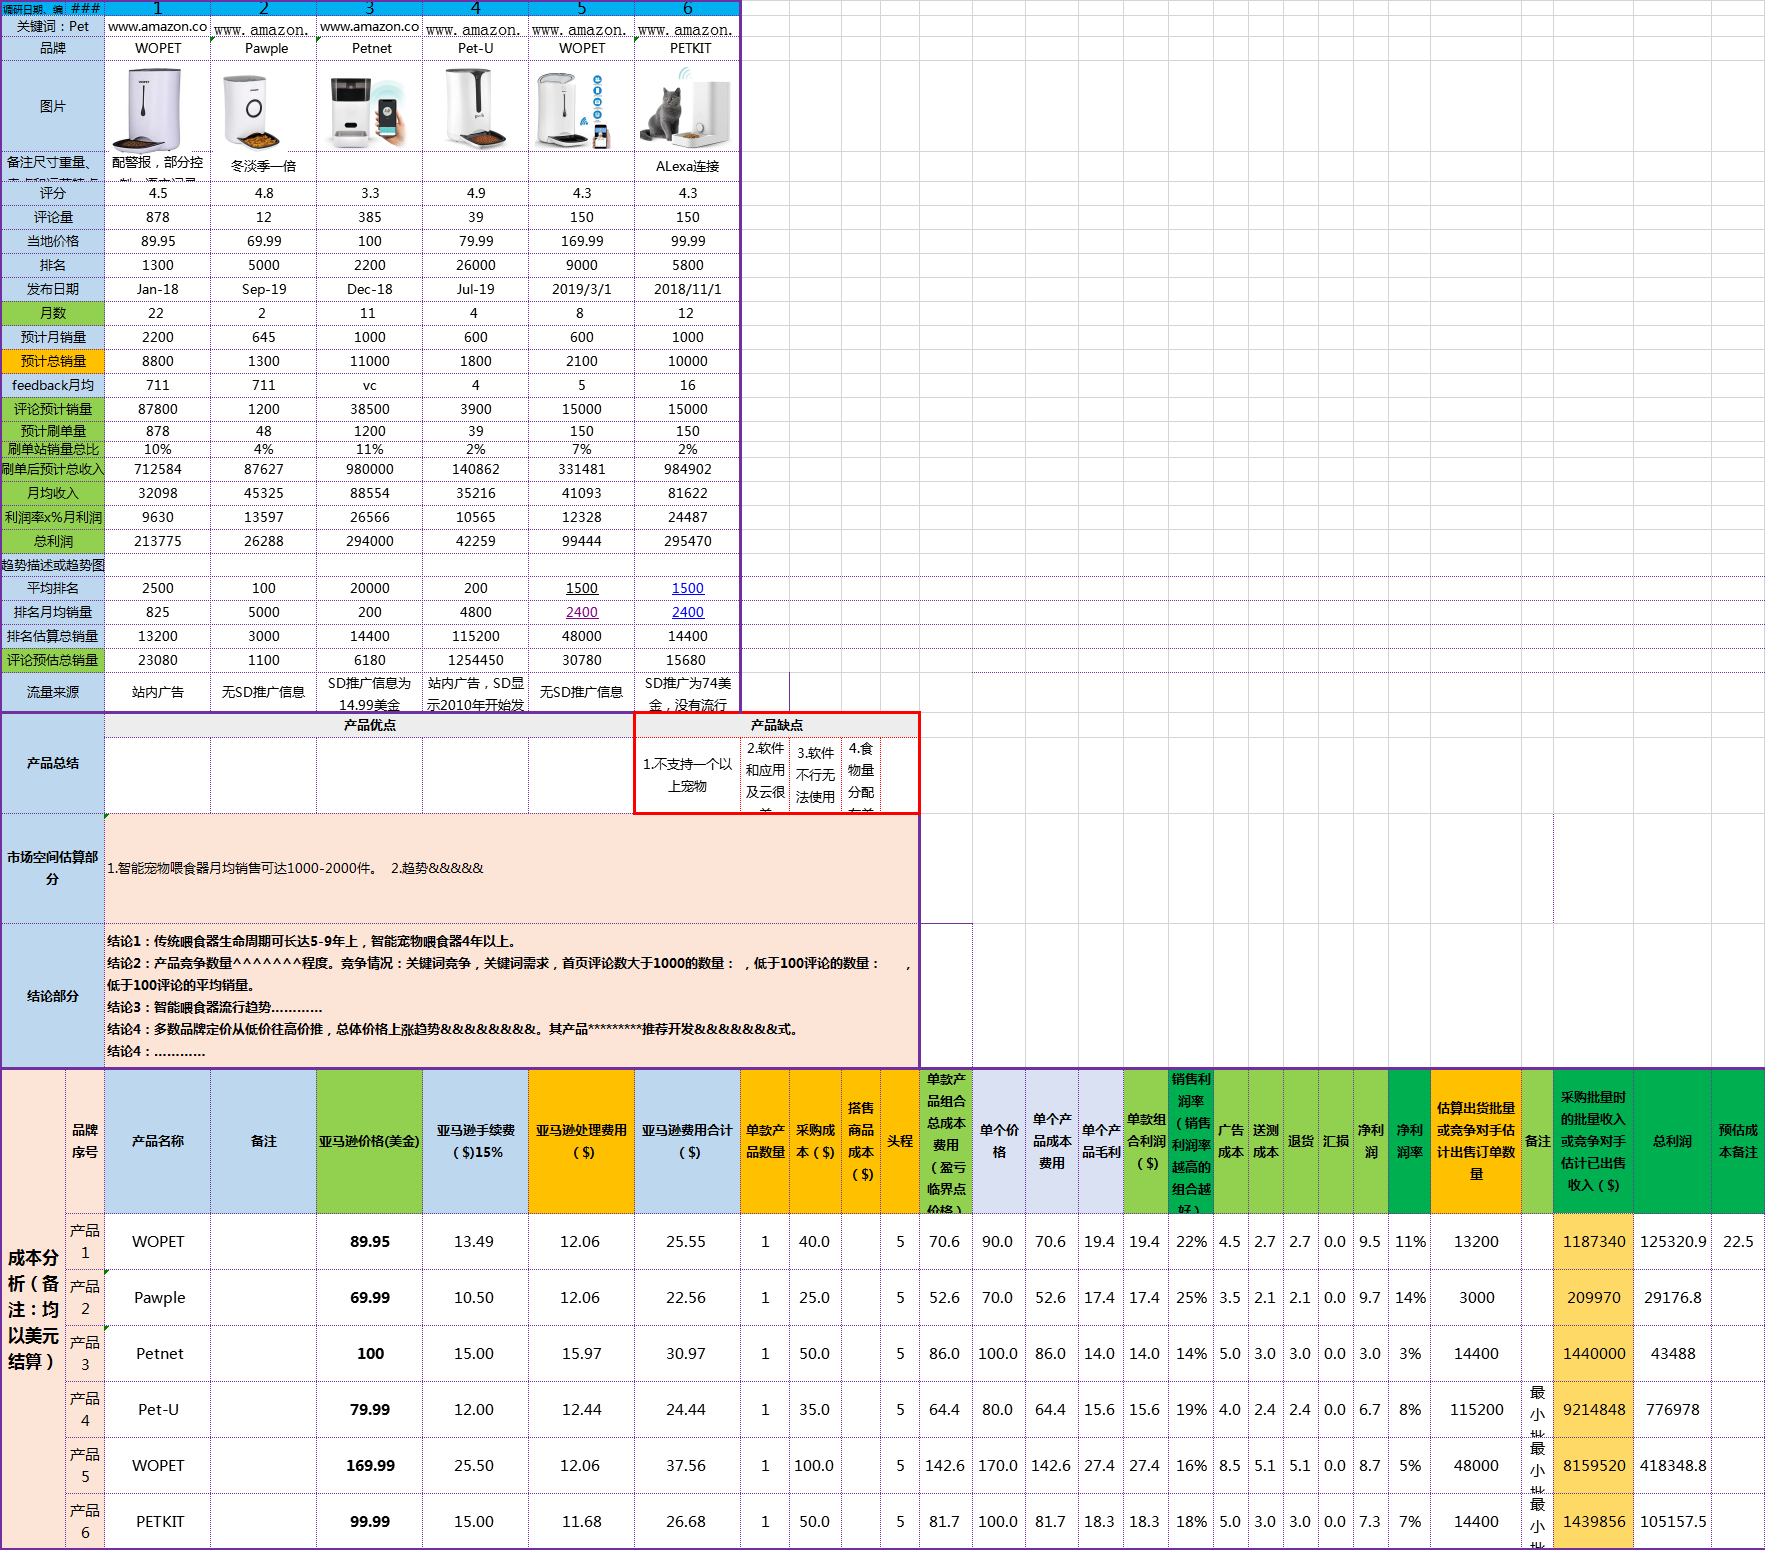The height and width of the screenshot is (1550, 1765).
Task: Select total profit cell 294000
Action: [x=369, y=541]
